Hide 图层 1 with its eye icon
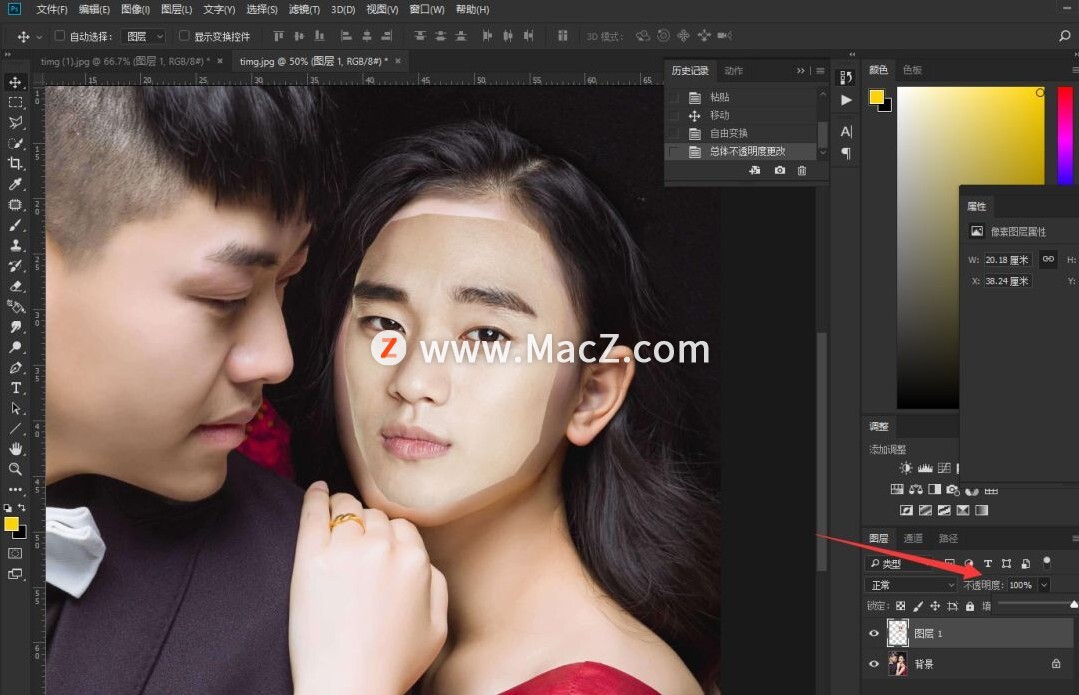 click(x=874, y=633)
